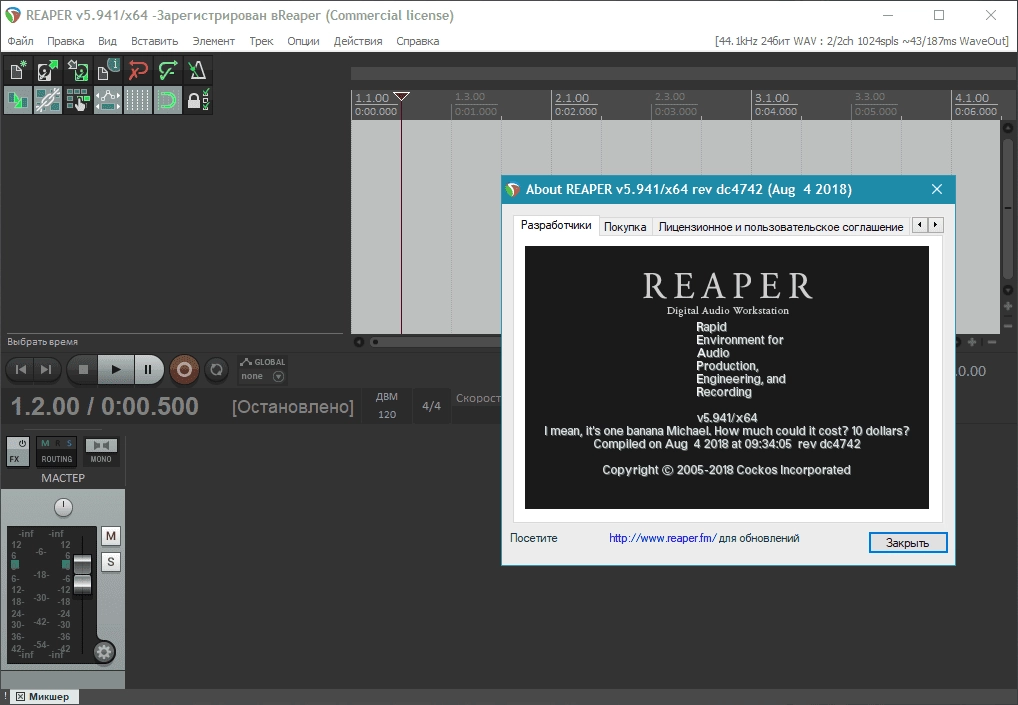
Task: Click the horizontal arrange scrollbar left arrow
Action: tap(358, 341)
